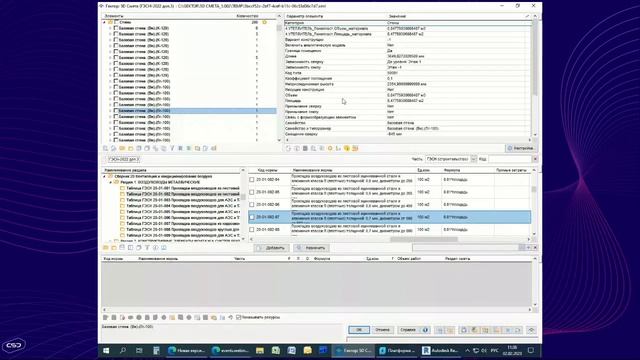Switch to Autodesk Revit taskbar item
This screenshot has height=360, width=640.
coord(440,350)
